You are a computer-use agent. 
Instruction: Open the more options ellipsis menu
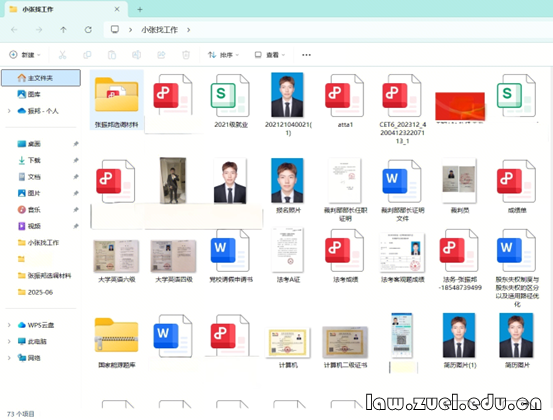(x=306, y=55)
